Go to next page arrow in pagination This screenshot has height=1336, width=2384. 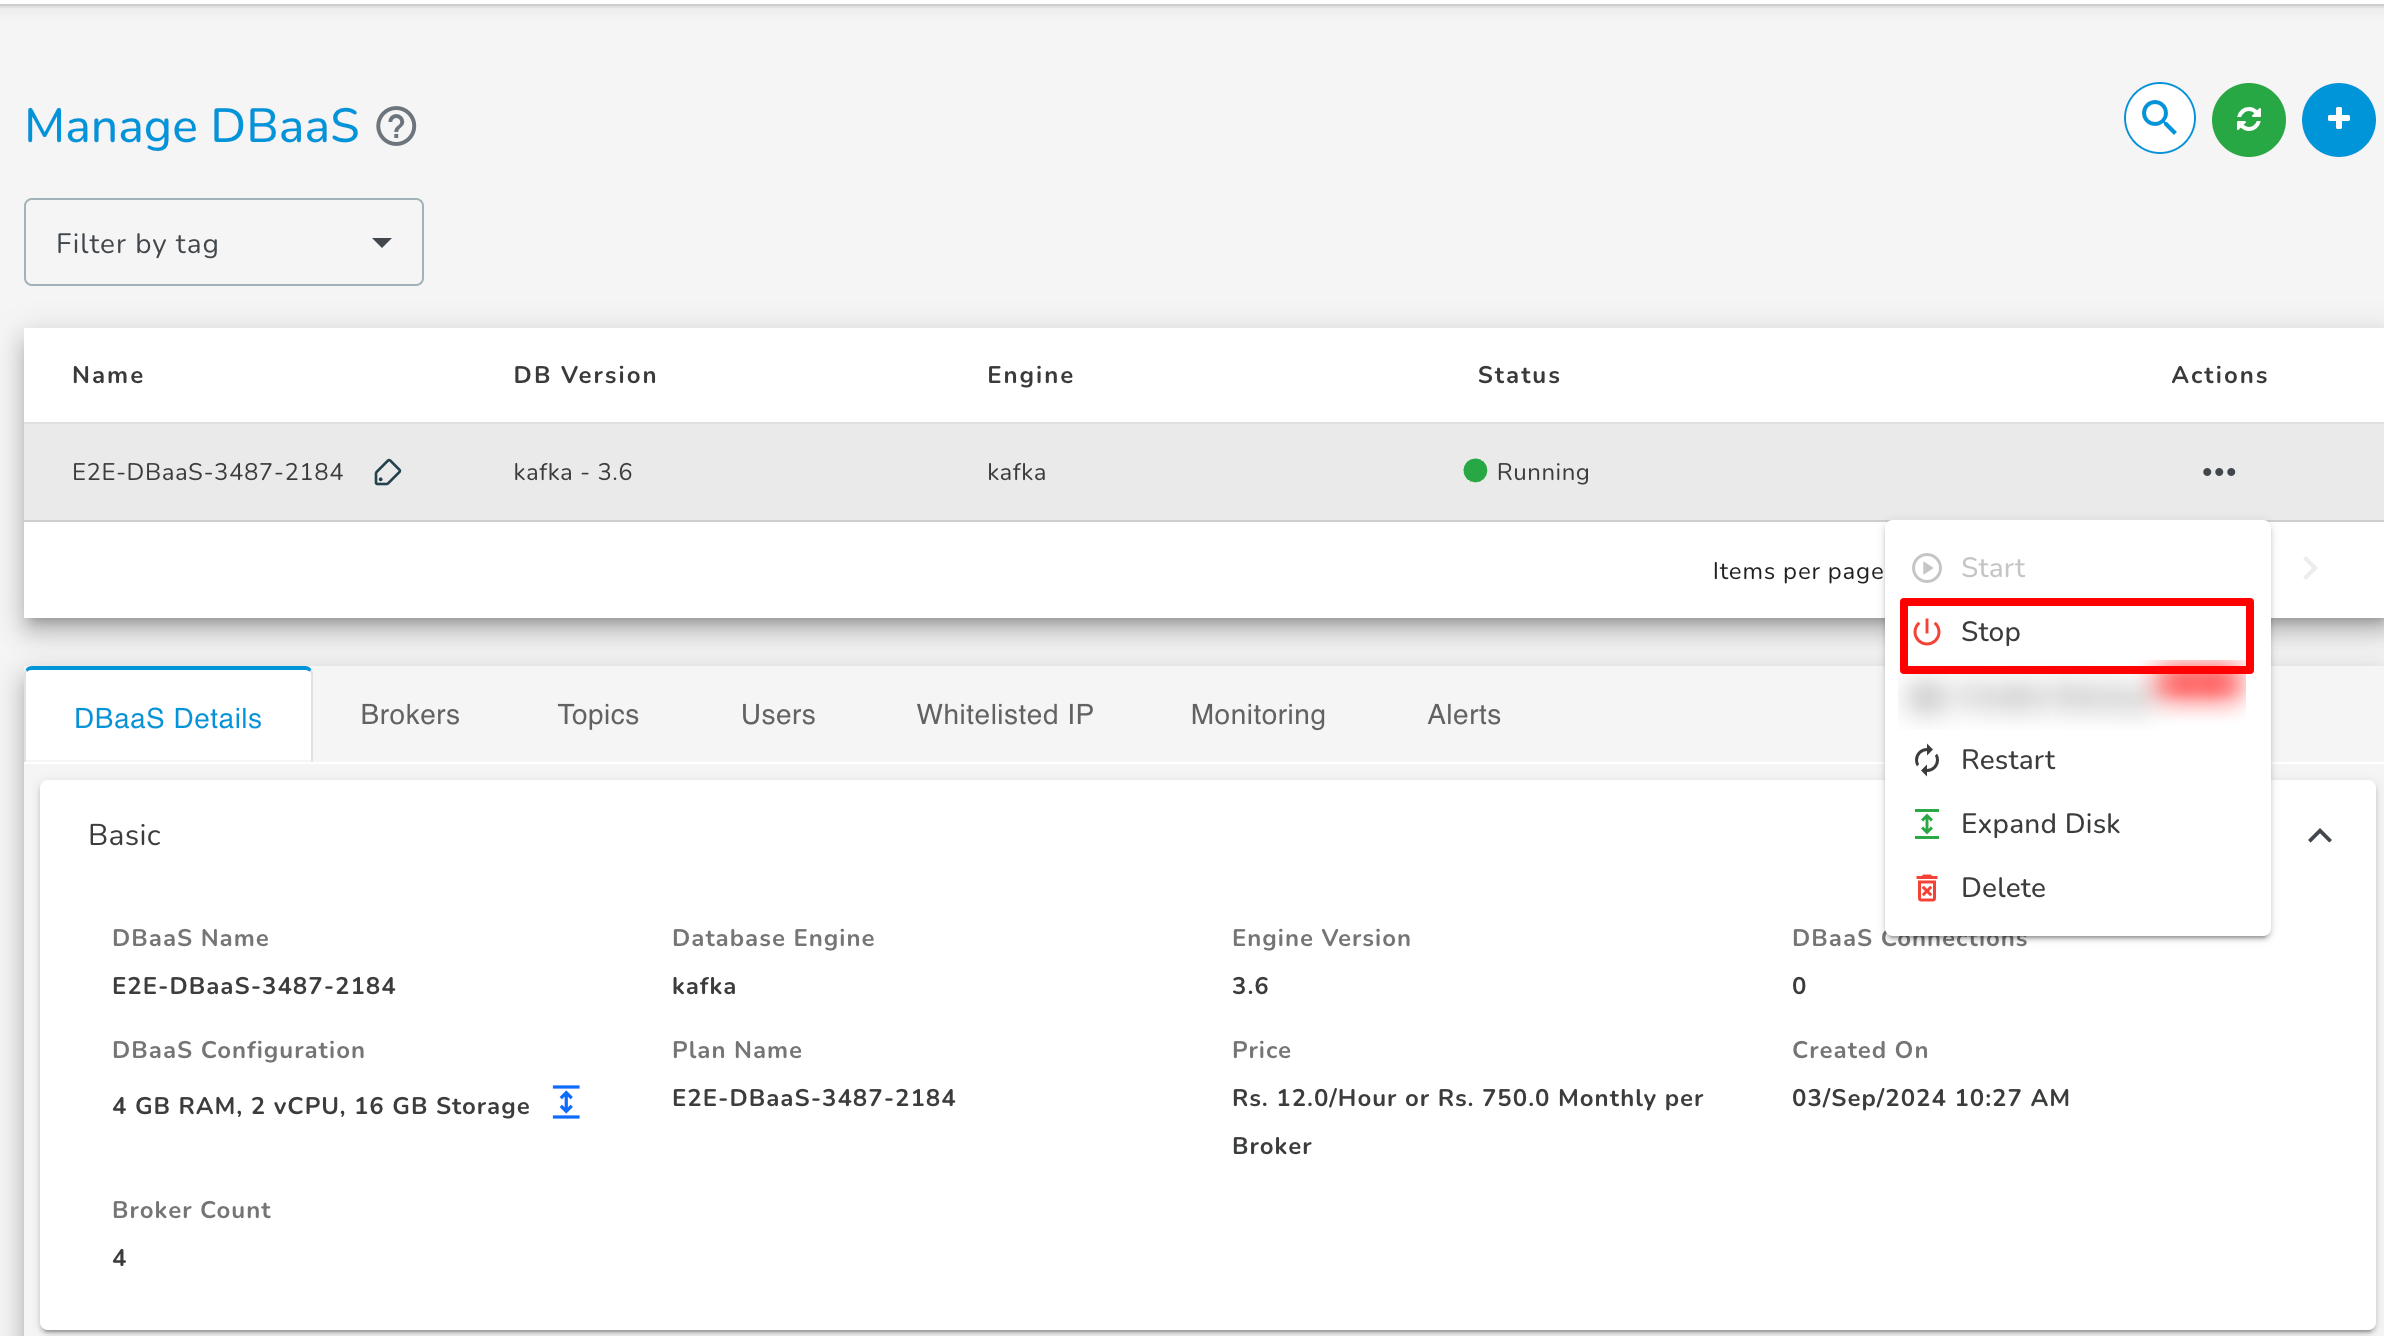click(x=2310, y=568)
